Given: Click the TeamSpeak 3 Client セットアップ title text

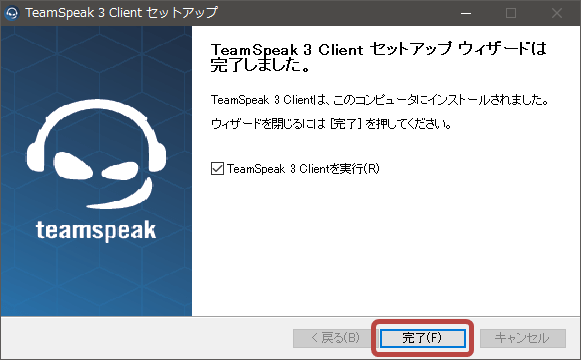Looking at the screenshot, I should click(x=121, y=13).
